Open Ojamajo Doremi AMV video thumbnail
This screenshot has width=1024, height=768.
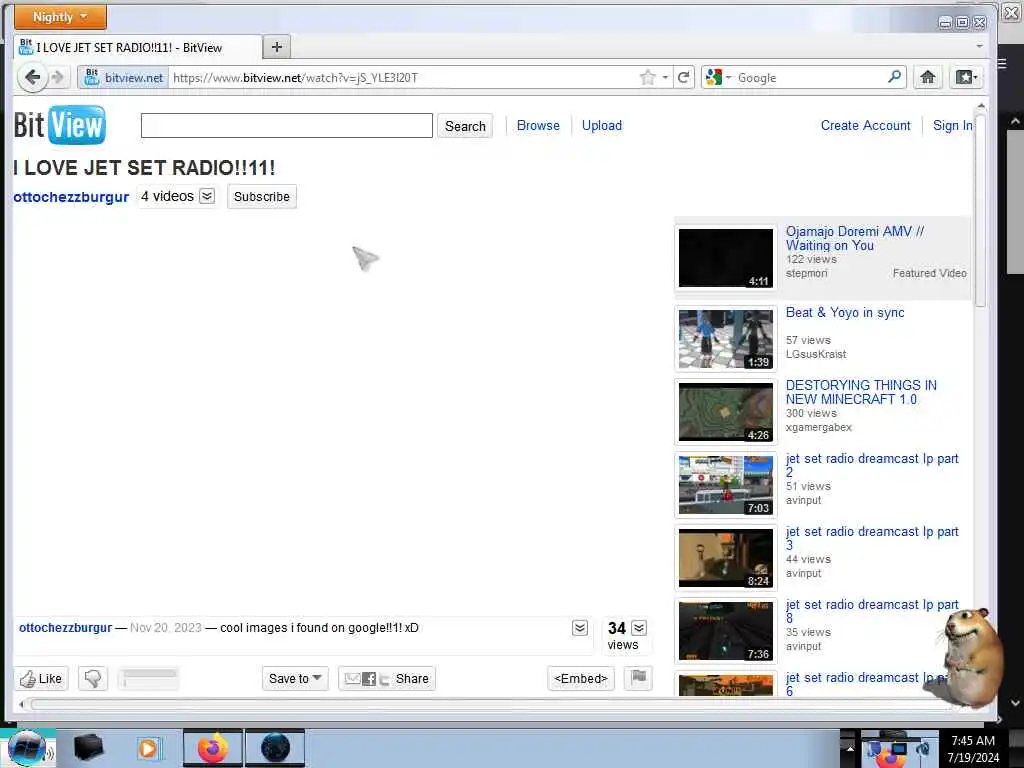[726, 258]
